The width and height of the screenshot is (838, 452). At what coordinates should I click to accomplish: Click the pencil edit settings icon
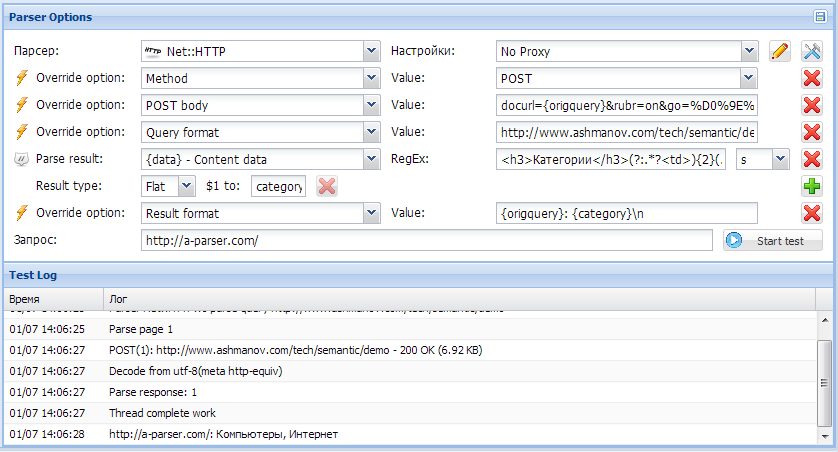[x=780, y=51]
